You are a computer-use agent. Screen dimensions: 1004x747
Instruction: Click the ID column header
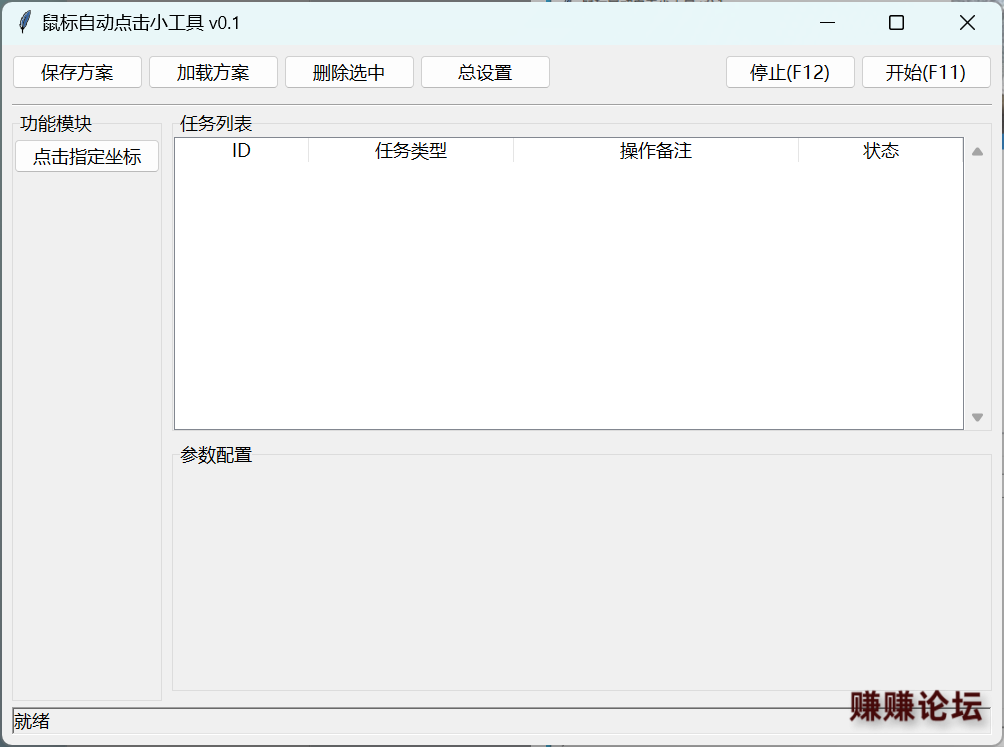coord(241,151)
